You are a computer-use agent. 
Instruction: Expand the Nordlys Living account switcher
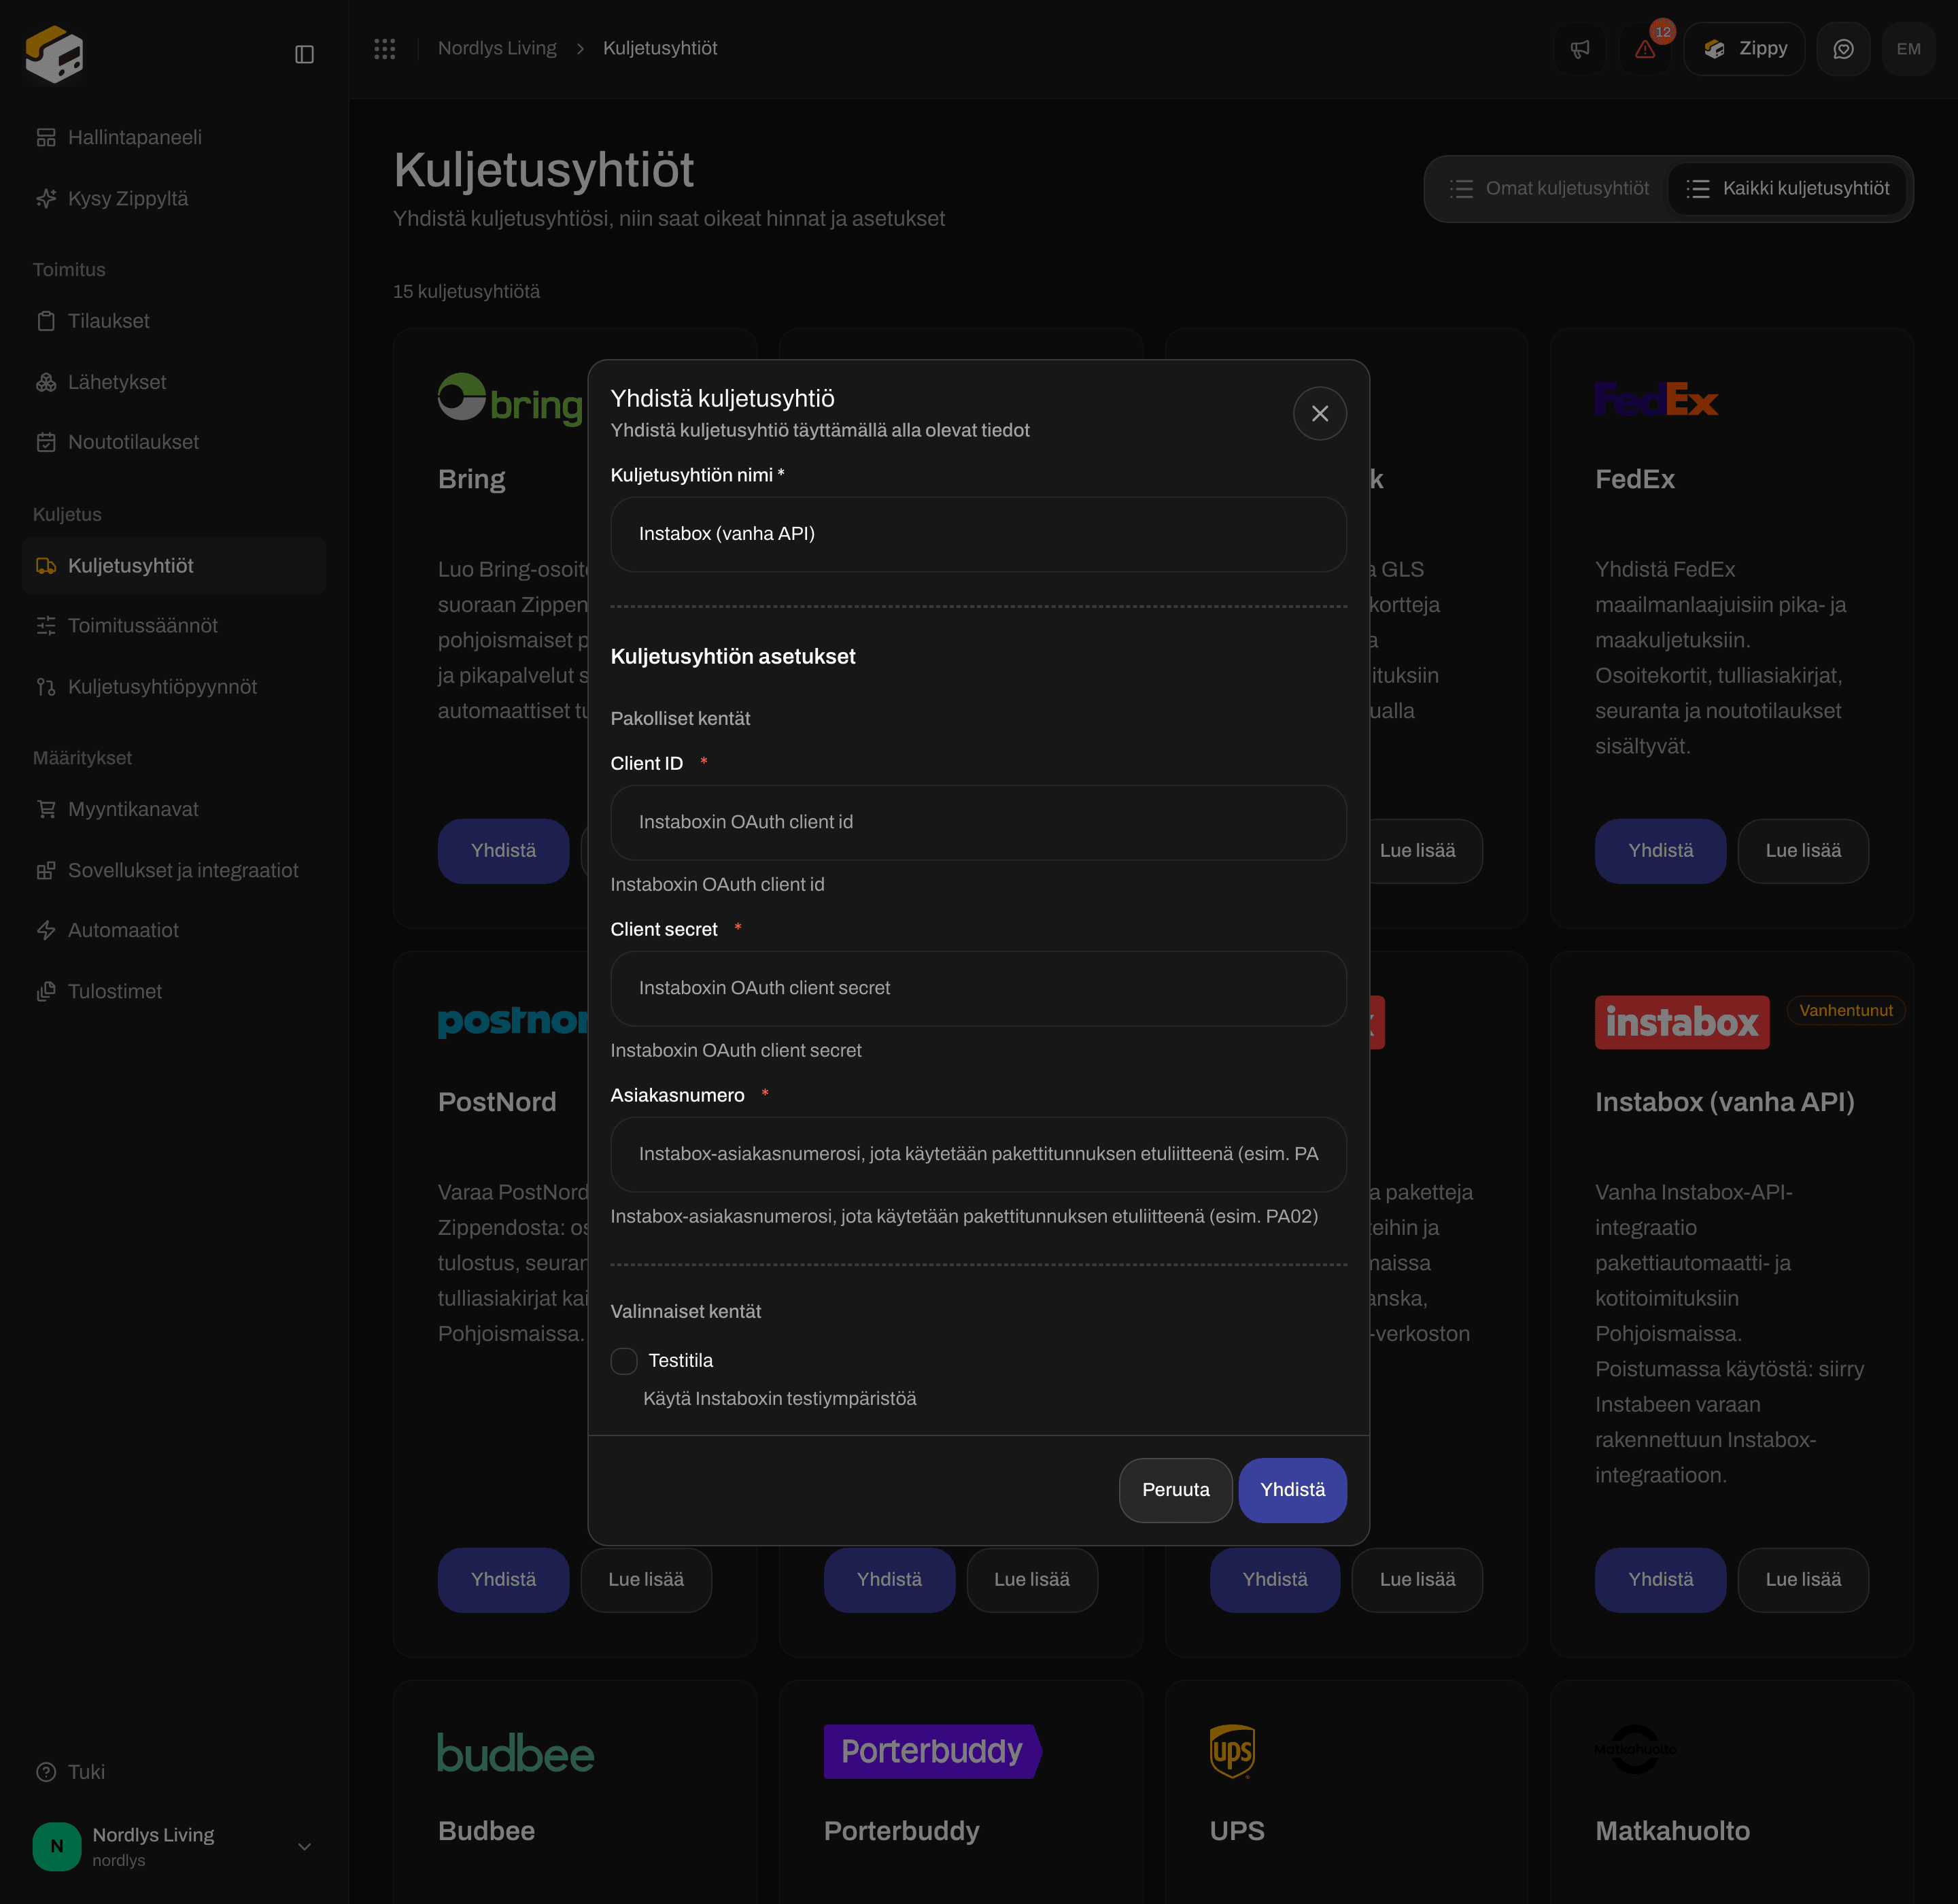[174, 1846]
